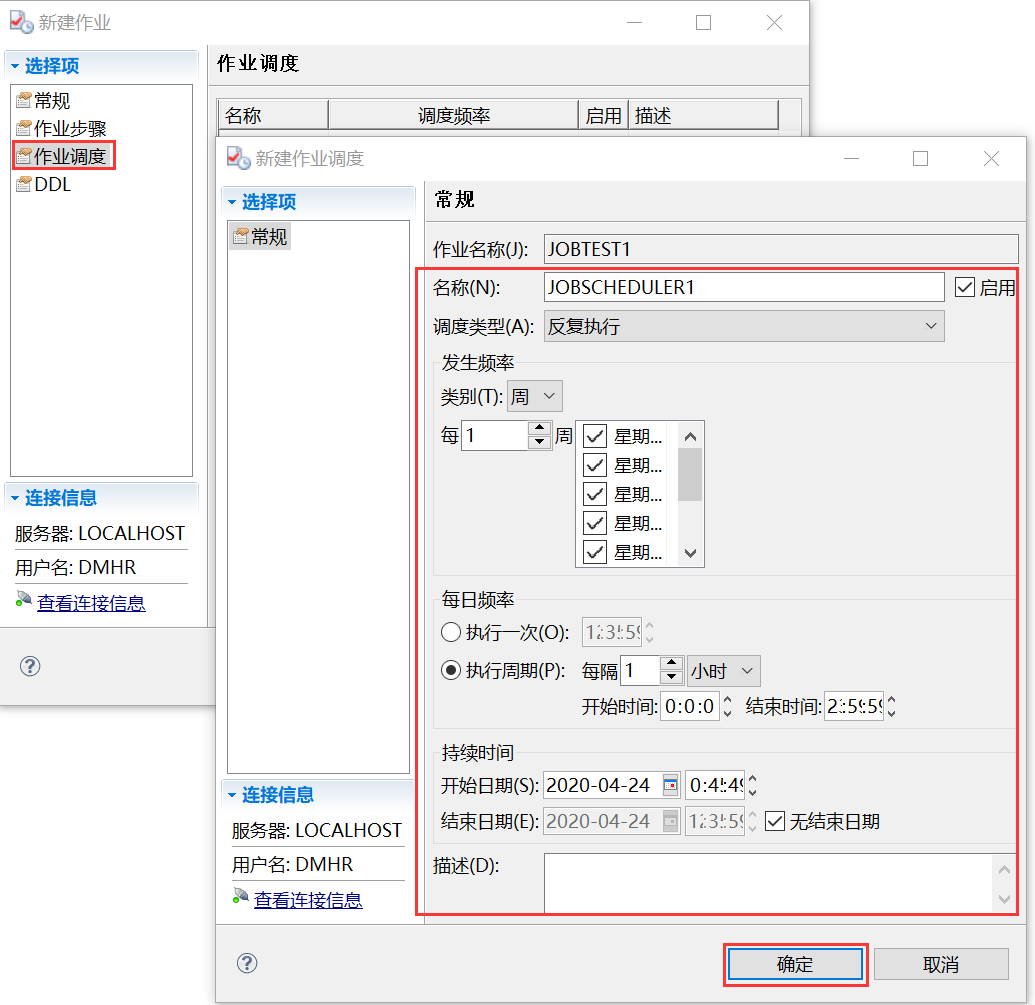Click the 描述 column header

point(703,115)
